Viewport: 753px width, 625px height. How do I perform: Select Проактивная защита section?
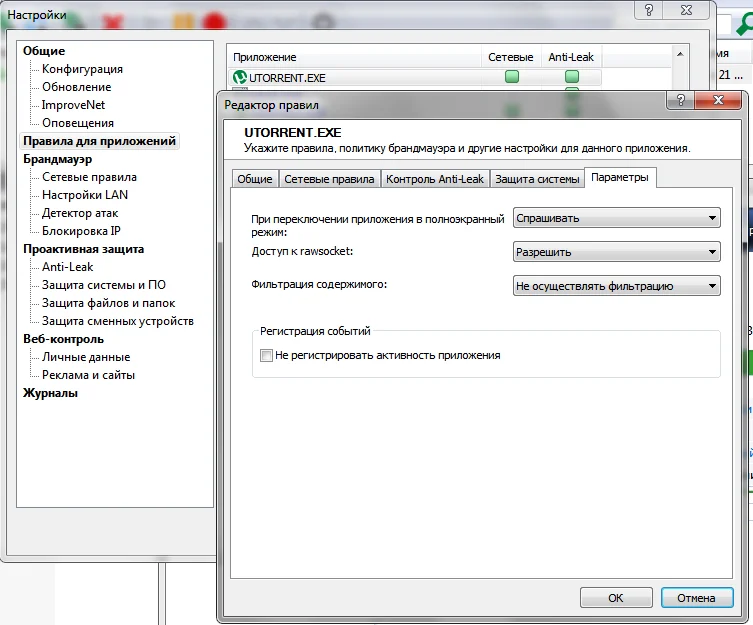click(x=84, y=249)
